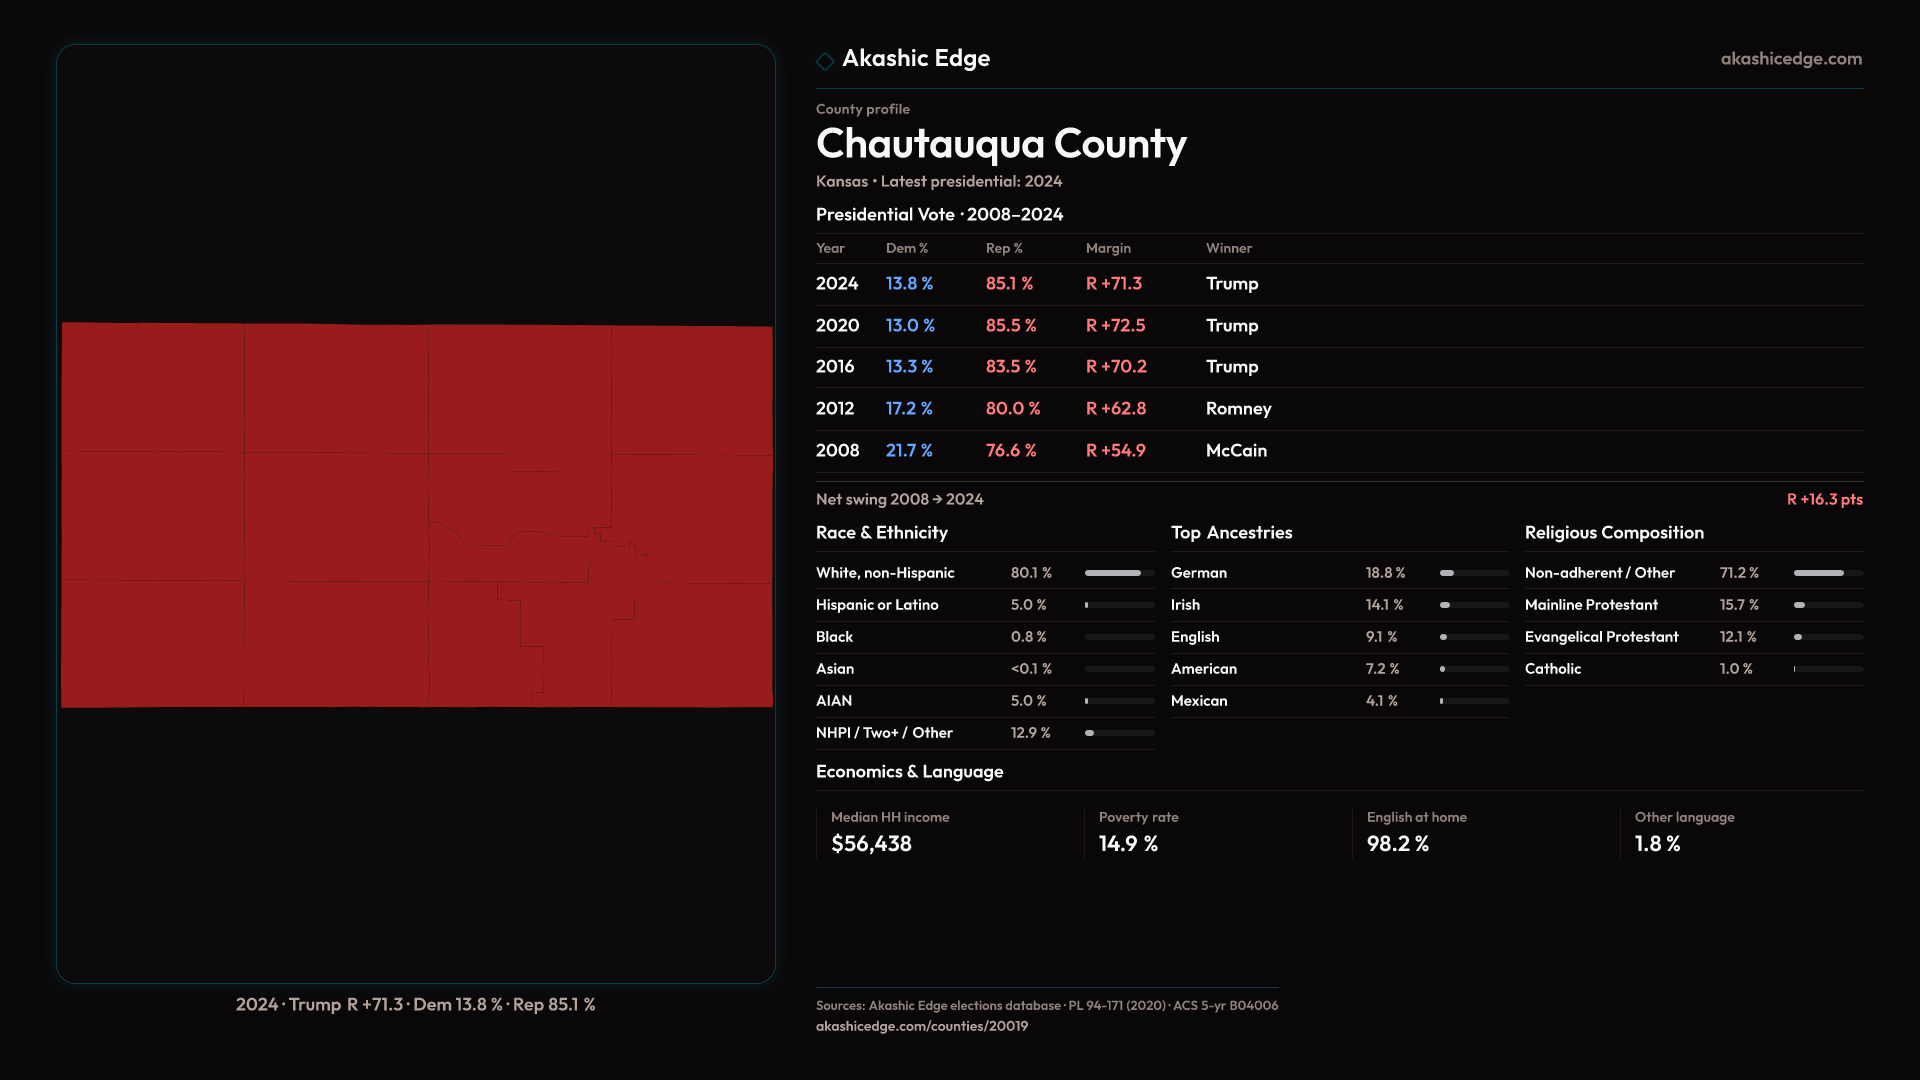Select the 2024 election results row
Screen dimensions: 1920x1080
coord(1036,284)
